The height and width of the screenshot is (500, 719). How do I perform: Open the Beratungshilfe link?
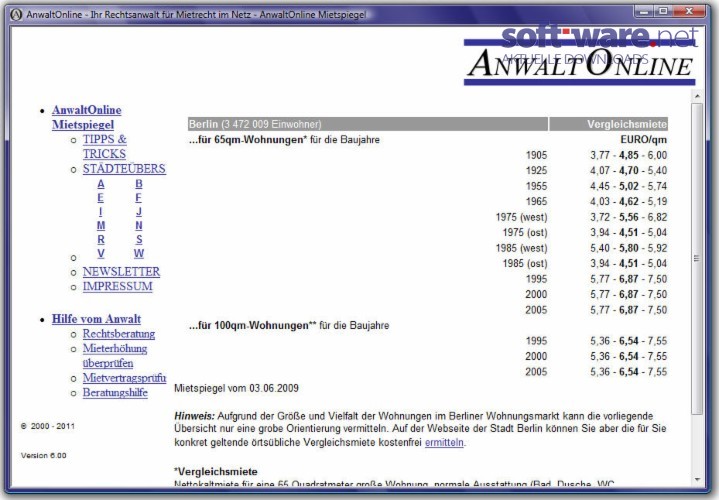pyautogui.click(x=115, y=393)
